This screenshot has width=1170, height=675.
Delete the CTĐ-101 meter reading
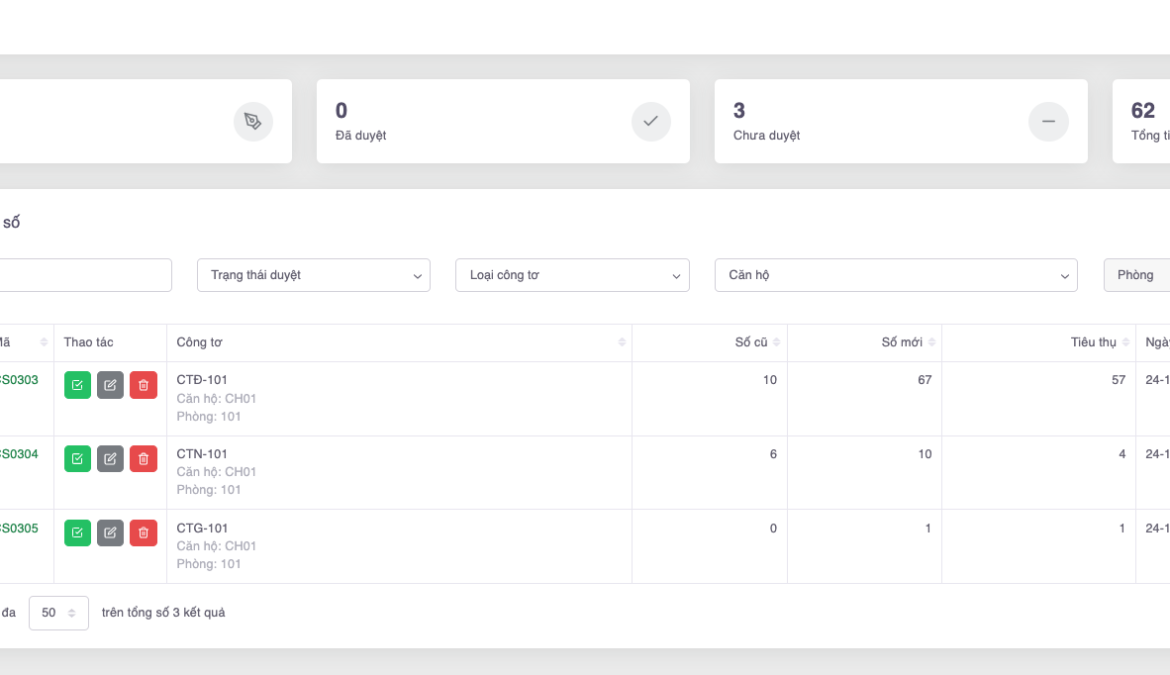143,385
